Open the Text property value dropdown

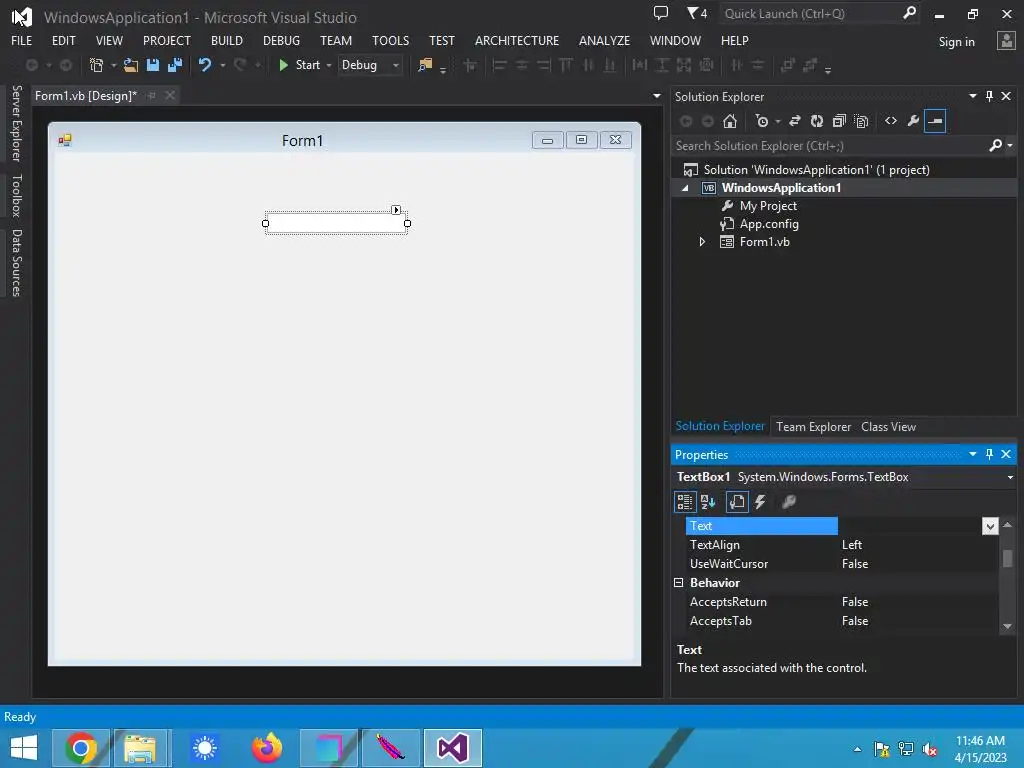tap(990, 526)
